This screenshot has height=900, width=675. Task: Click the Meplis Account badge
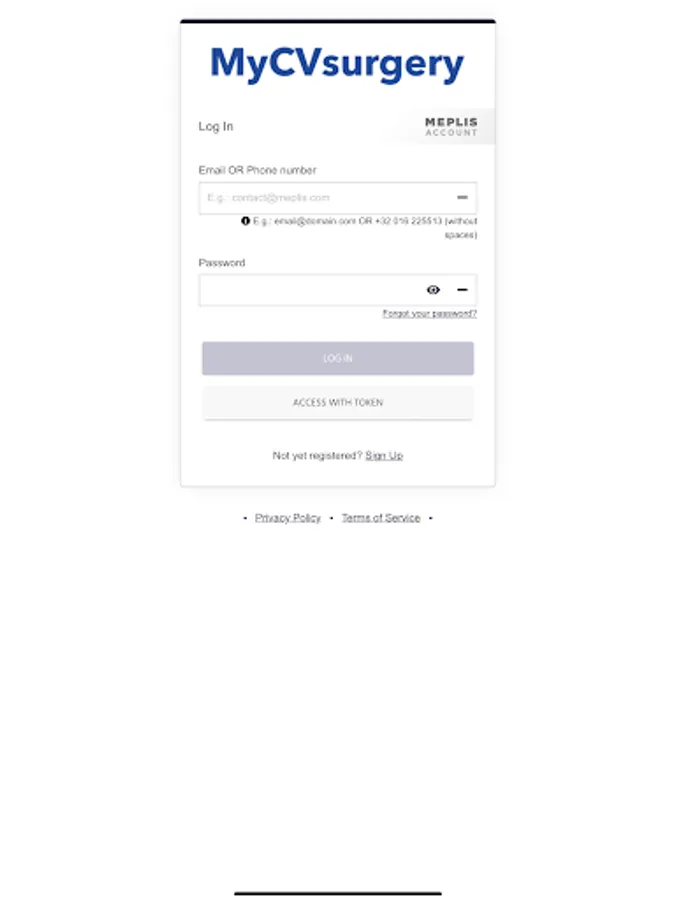point(451,126)
